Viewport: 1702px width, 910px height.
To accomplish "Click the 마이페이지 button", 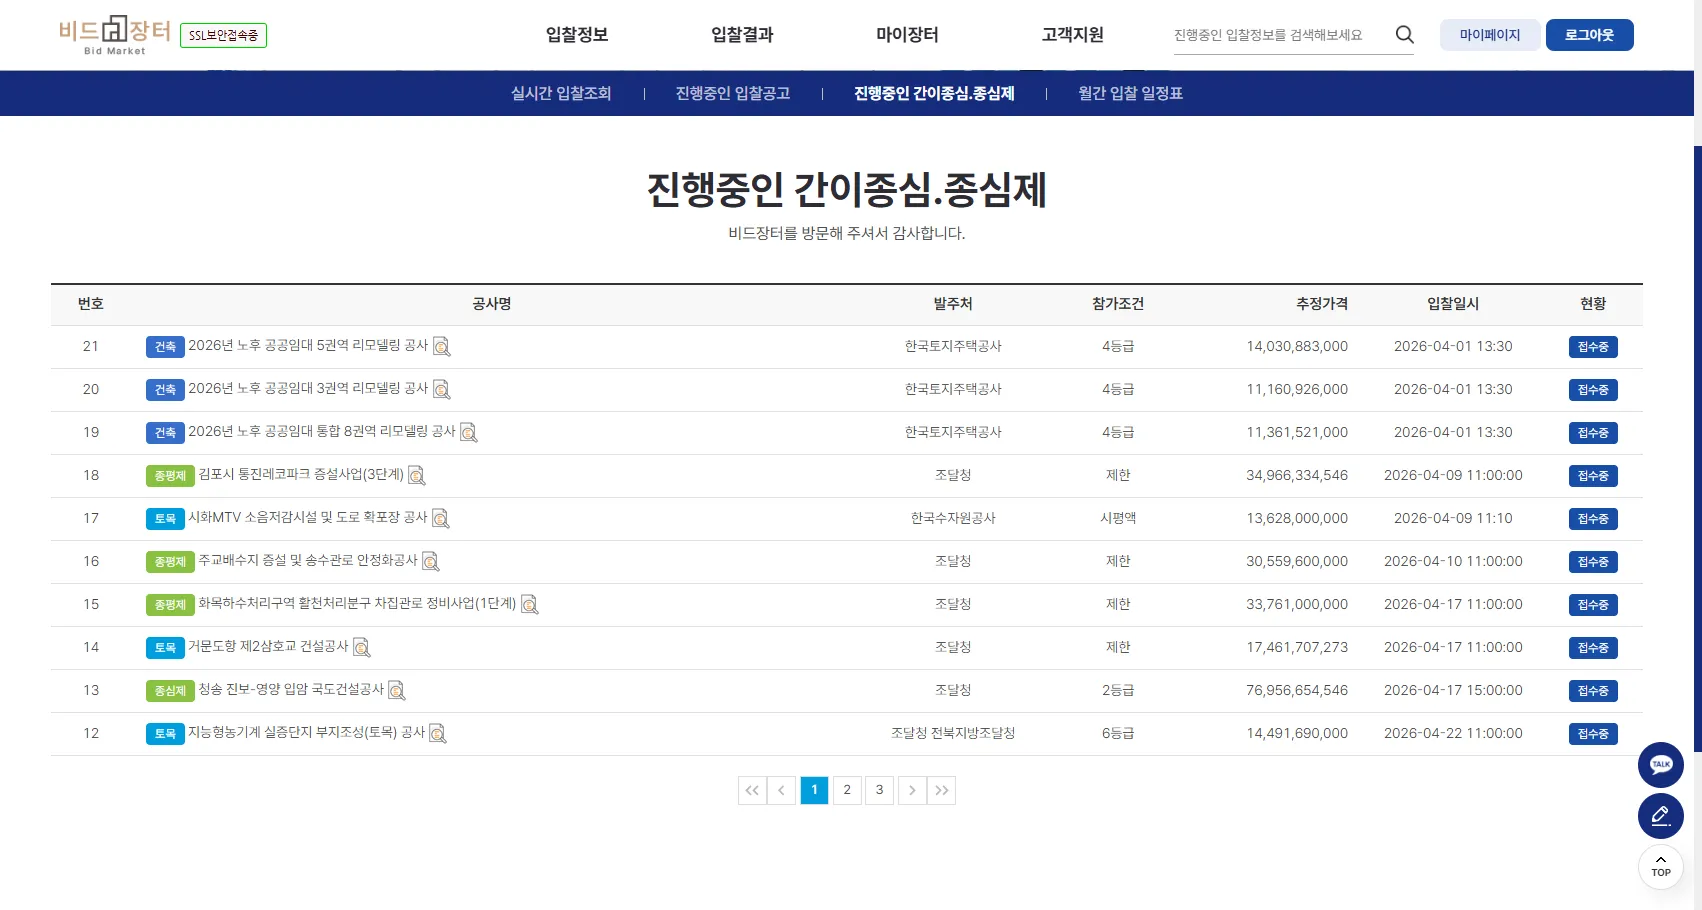I will (1490, 35).
